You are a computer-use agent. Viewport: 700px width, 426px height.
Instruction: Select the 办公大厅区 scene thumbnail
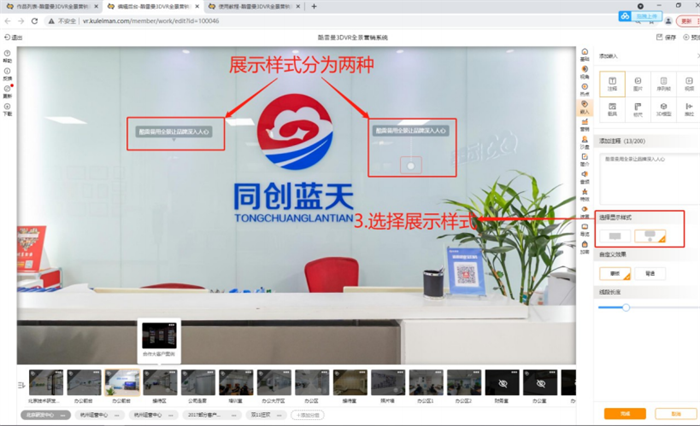(274, 383)
